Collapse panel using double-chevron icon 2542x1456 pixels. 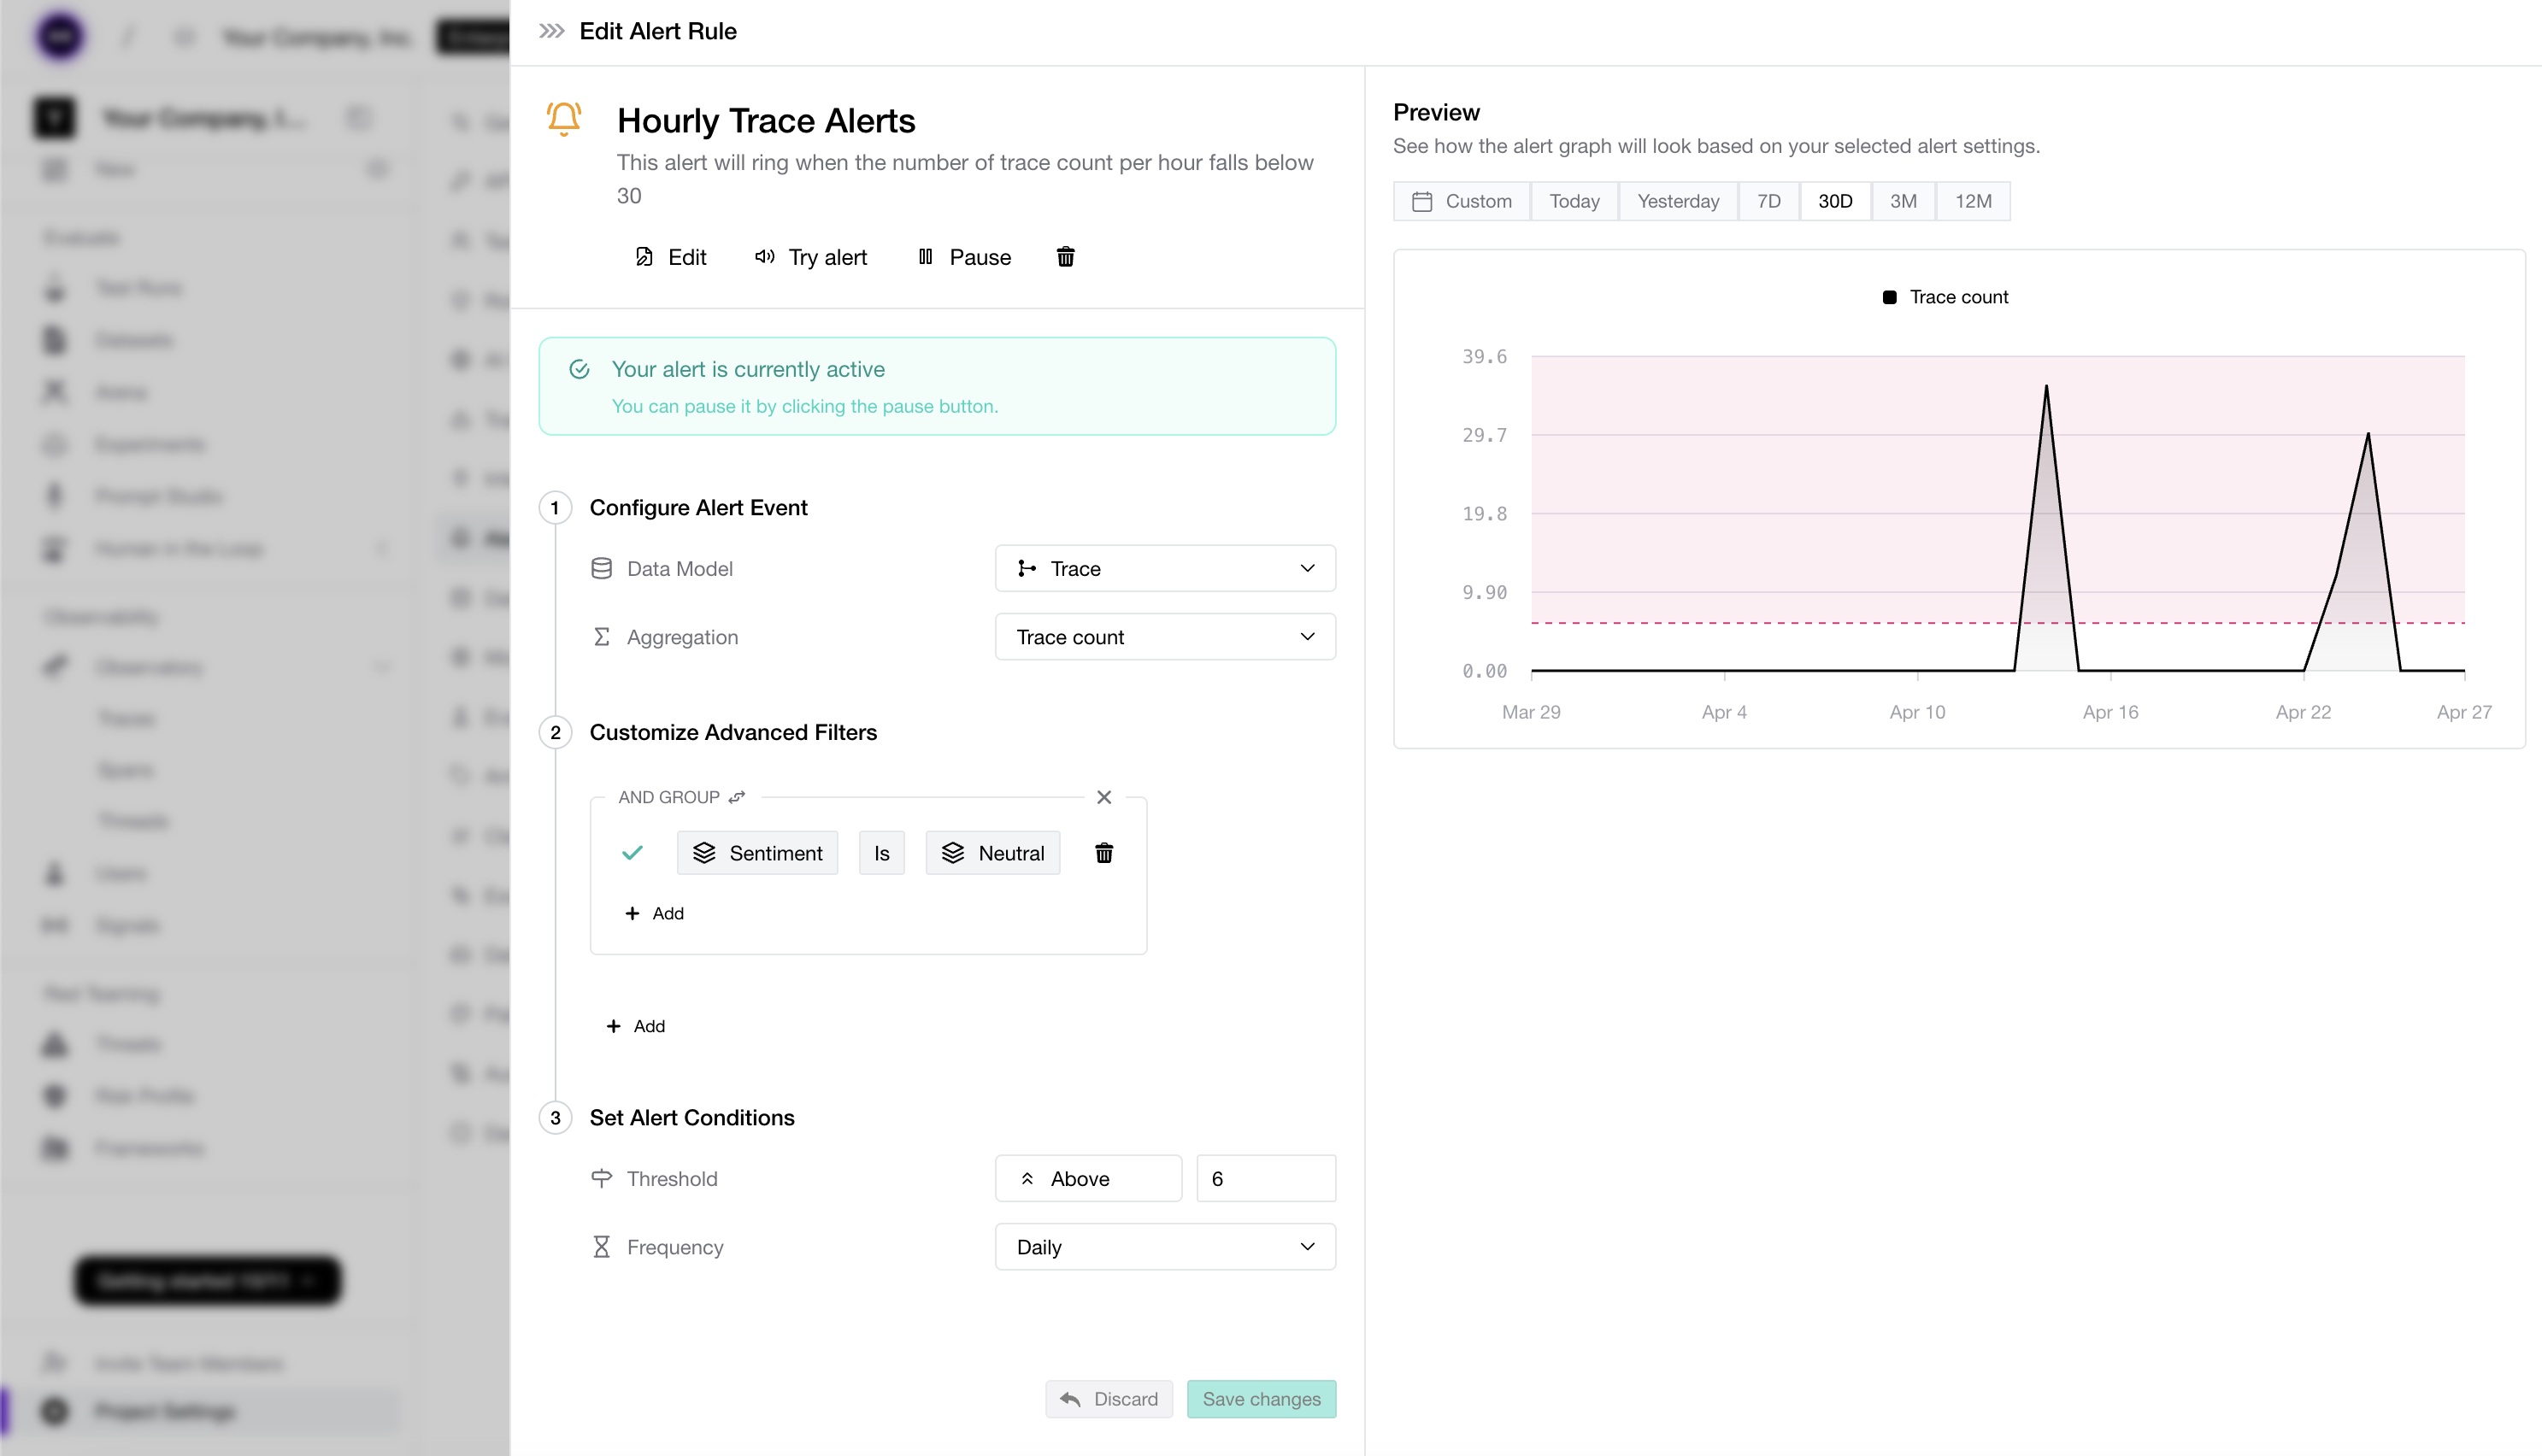[551, 31]
